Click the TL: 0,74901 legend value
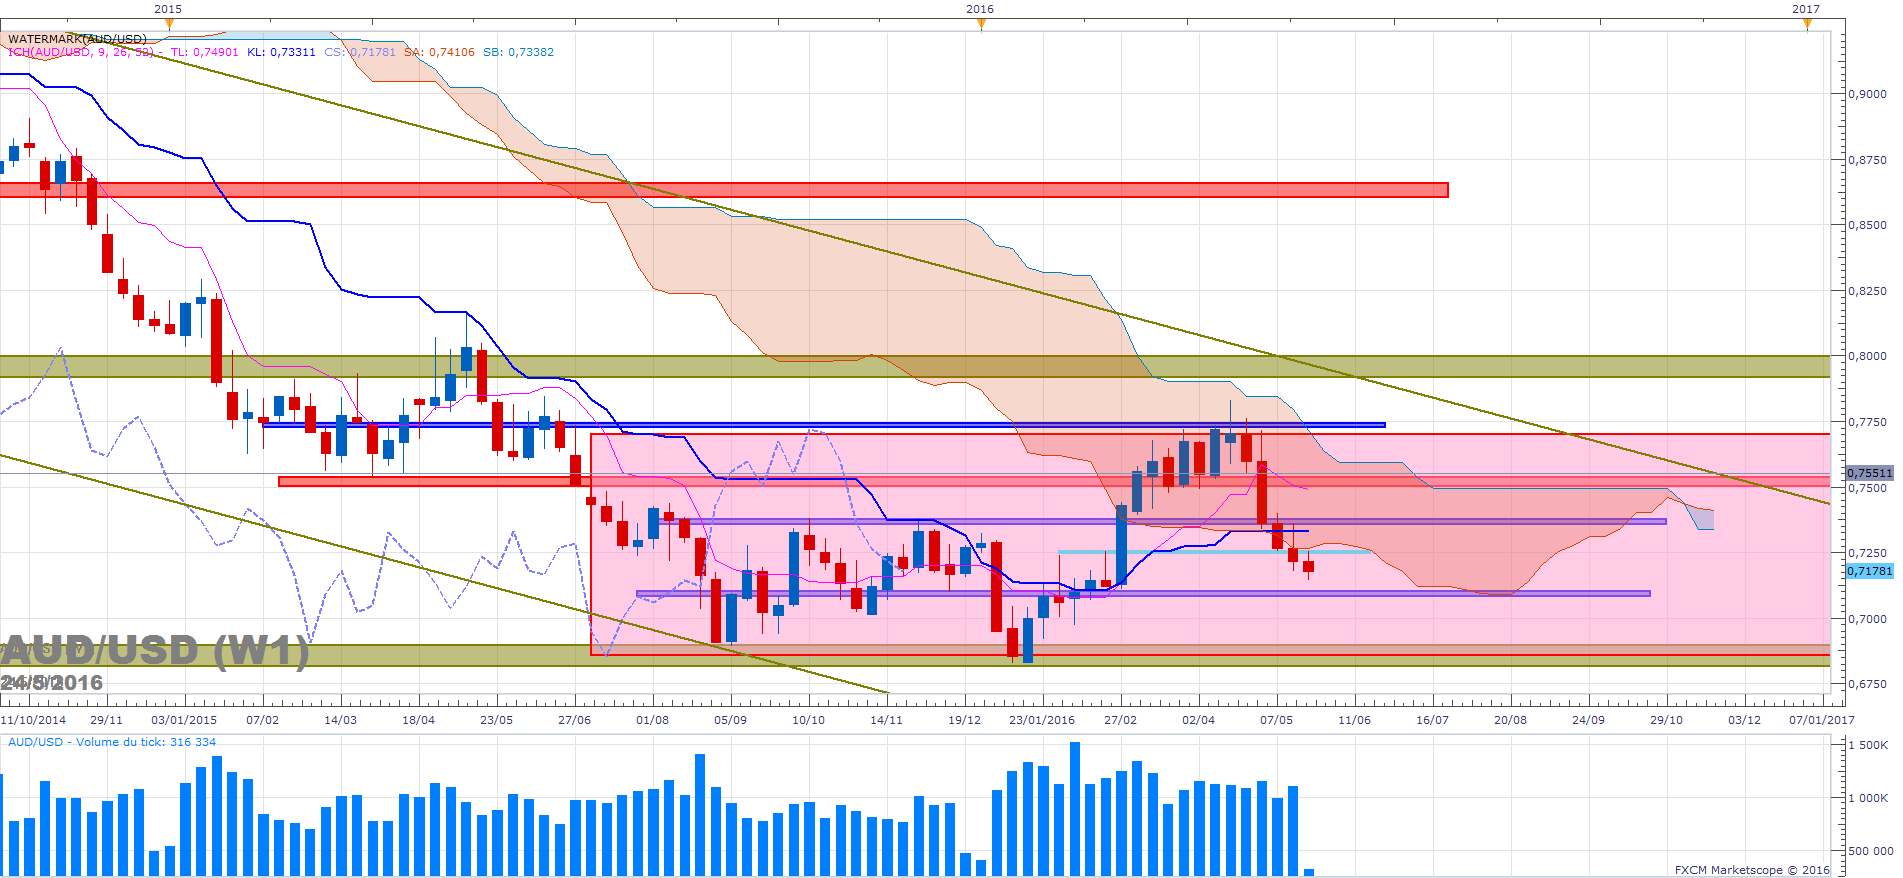The height and width of the screenshot is (878, 1903). pyautogui.click(x=205, y=52)
